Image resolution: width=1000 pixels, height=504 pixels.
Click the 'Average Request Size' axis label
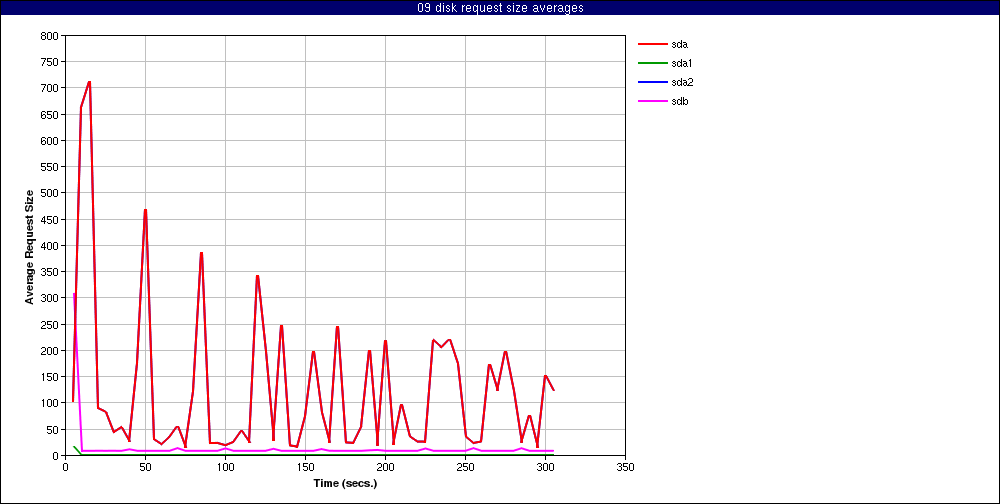coord(29,246)
